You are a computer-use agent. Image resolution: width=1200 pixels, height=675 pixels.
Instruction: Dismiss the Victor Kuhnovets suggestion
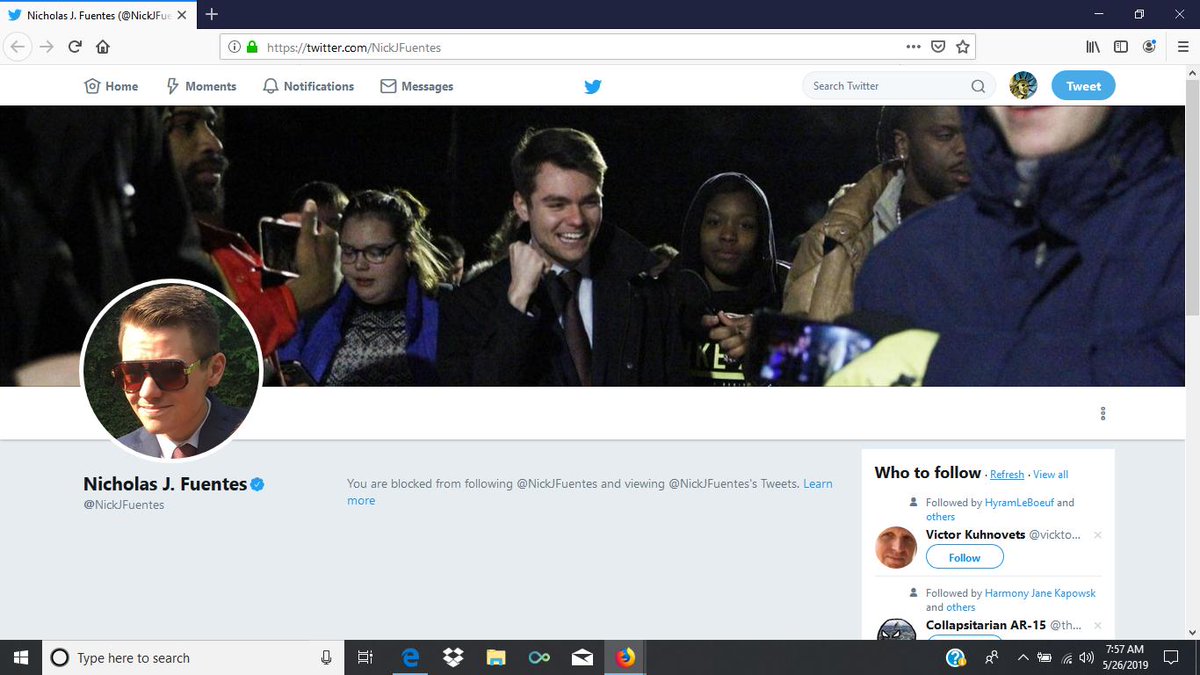(1097, 535)
